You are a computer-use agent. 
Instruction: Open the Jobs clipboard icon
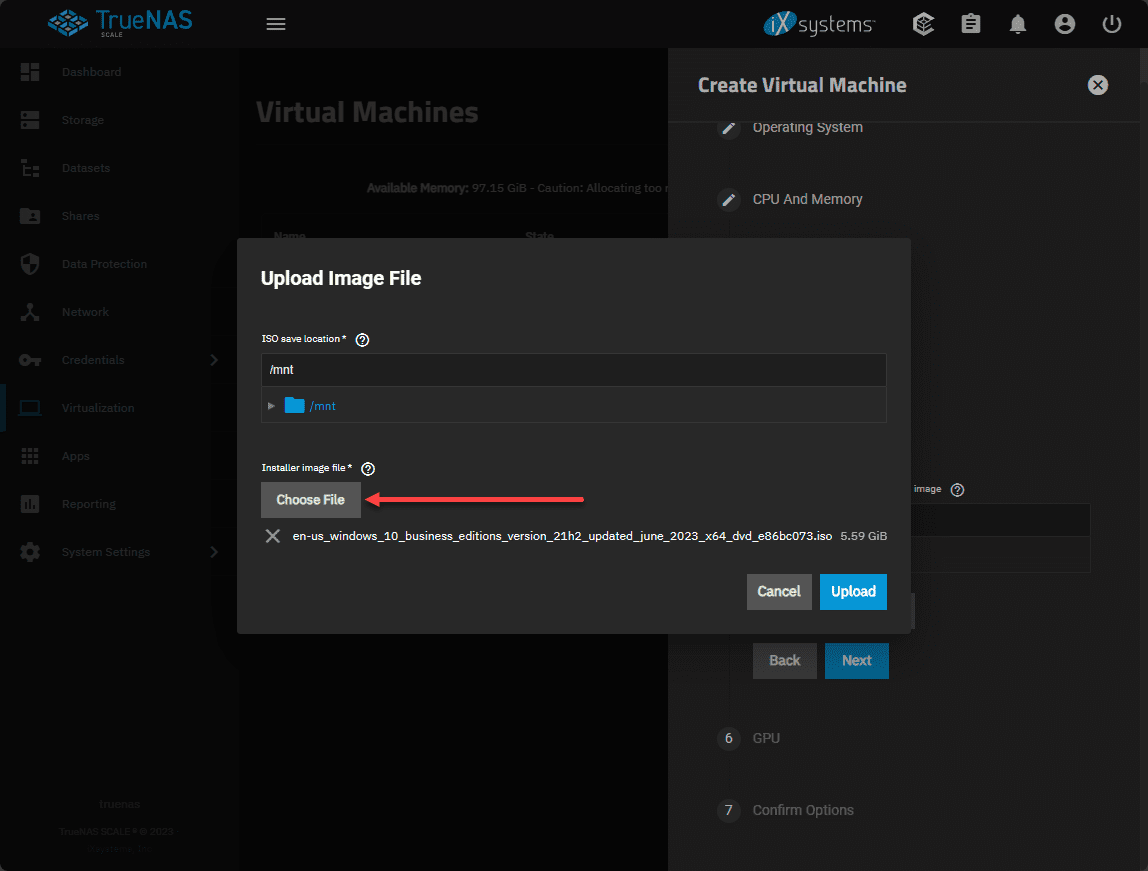971,24
